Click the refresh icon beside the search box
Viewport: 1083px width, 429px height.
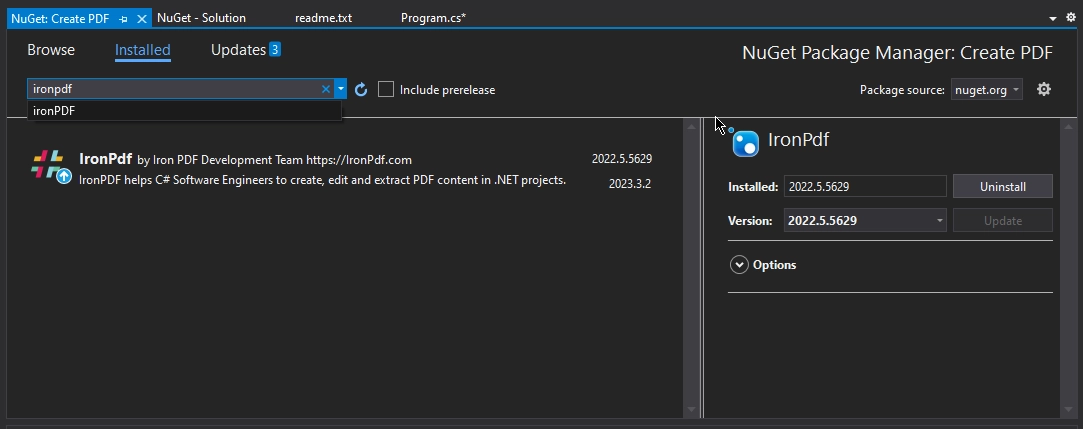click(362, 90)
